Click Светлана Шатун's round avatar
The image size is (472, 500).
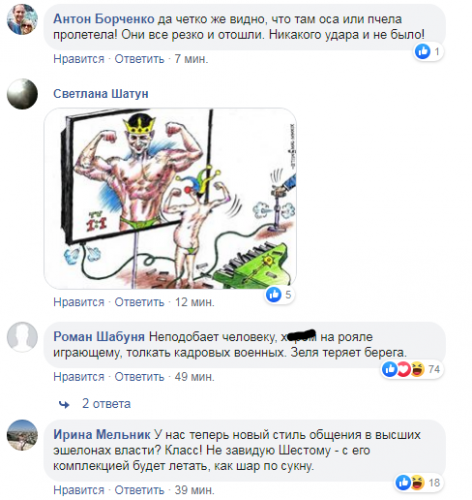[22, 94]
